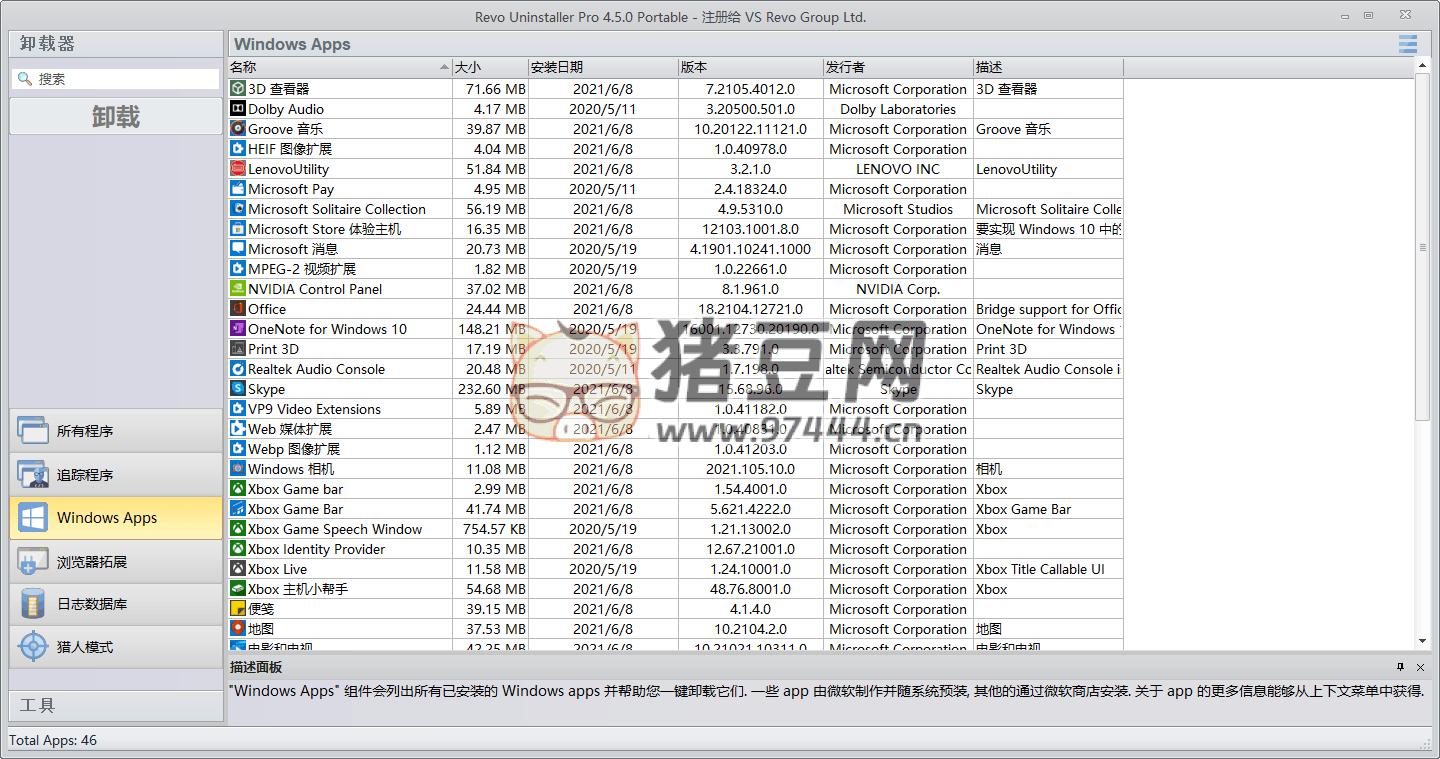Click the 搜索 search input field

pos(125,79)
